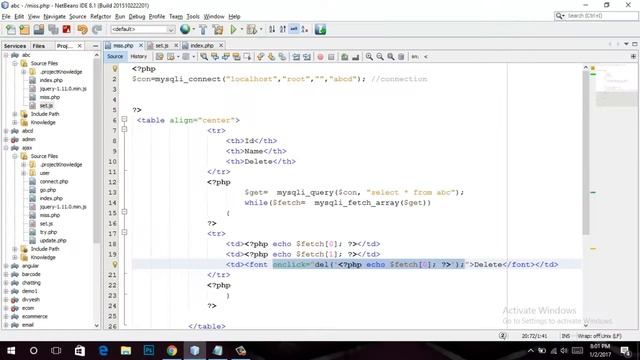Expand the angular project node
Image resolution: width=640 pixels, height=360 pixels.
pos(6,266)
